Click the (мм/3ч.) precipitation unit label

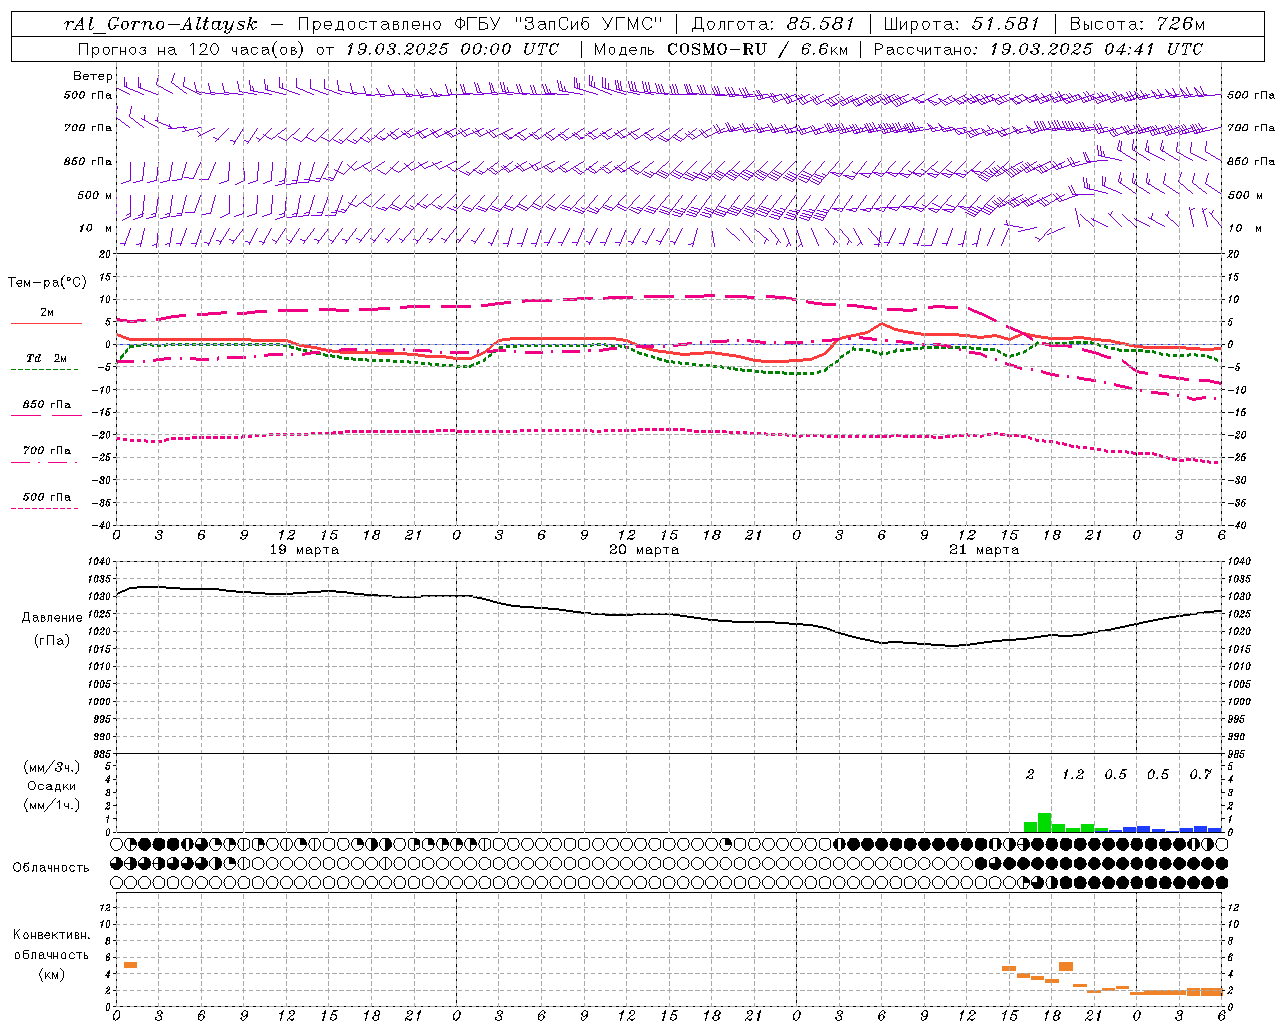52,768
